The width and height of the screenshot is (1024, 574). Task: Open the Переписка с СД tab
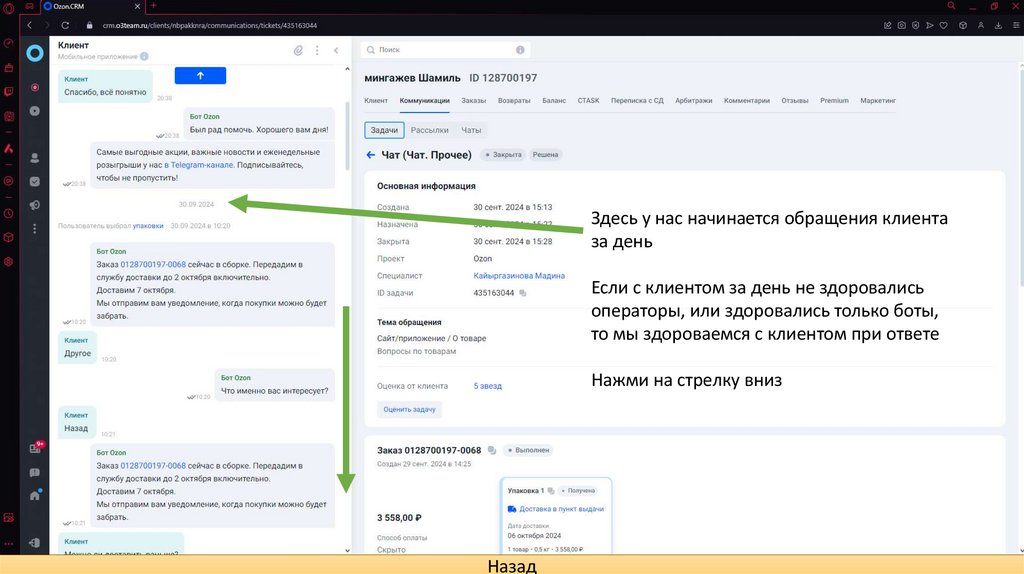tap(637, 101)
